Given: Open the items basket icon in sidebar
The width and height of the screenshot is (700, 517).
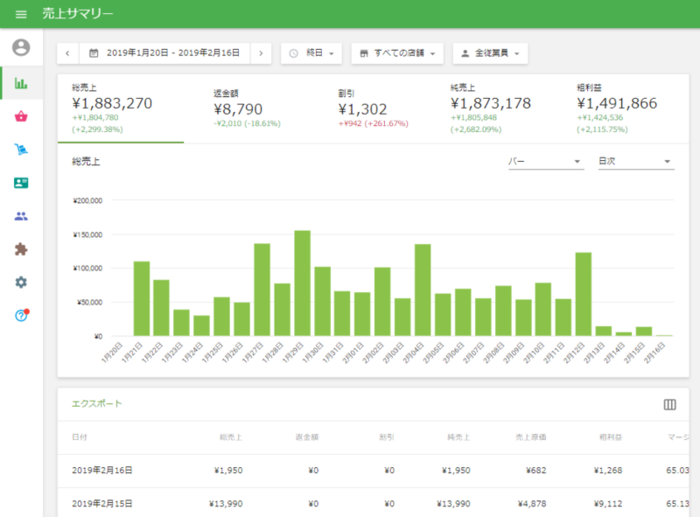Looking at the screenshot, I should click(x=21, y=117).
